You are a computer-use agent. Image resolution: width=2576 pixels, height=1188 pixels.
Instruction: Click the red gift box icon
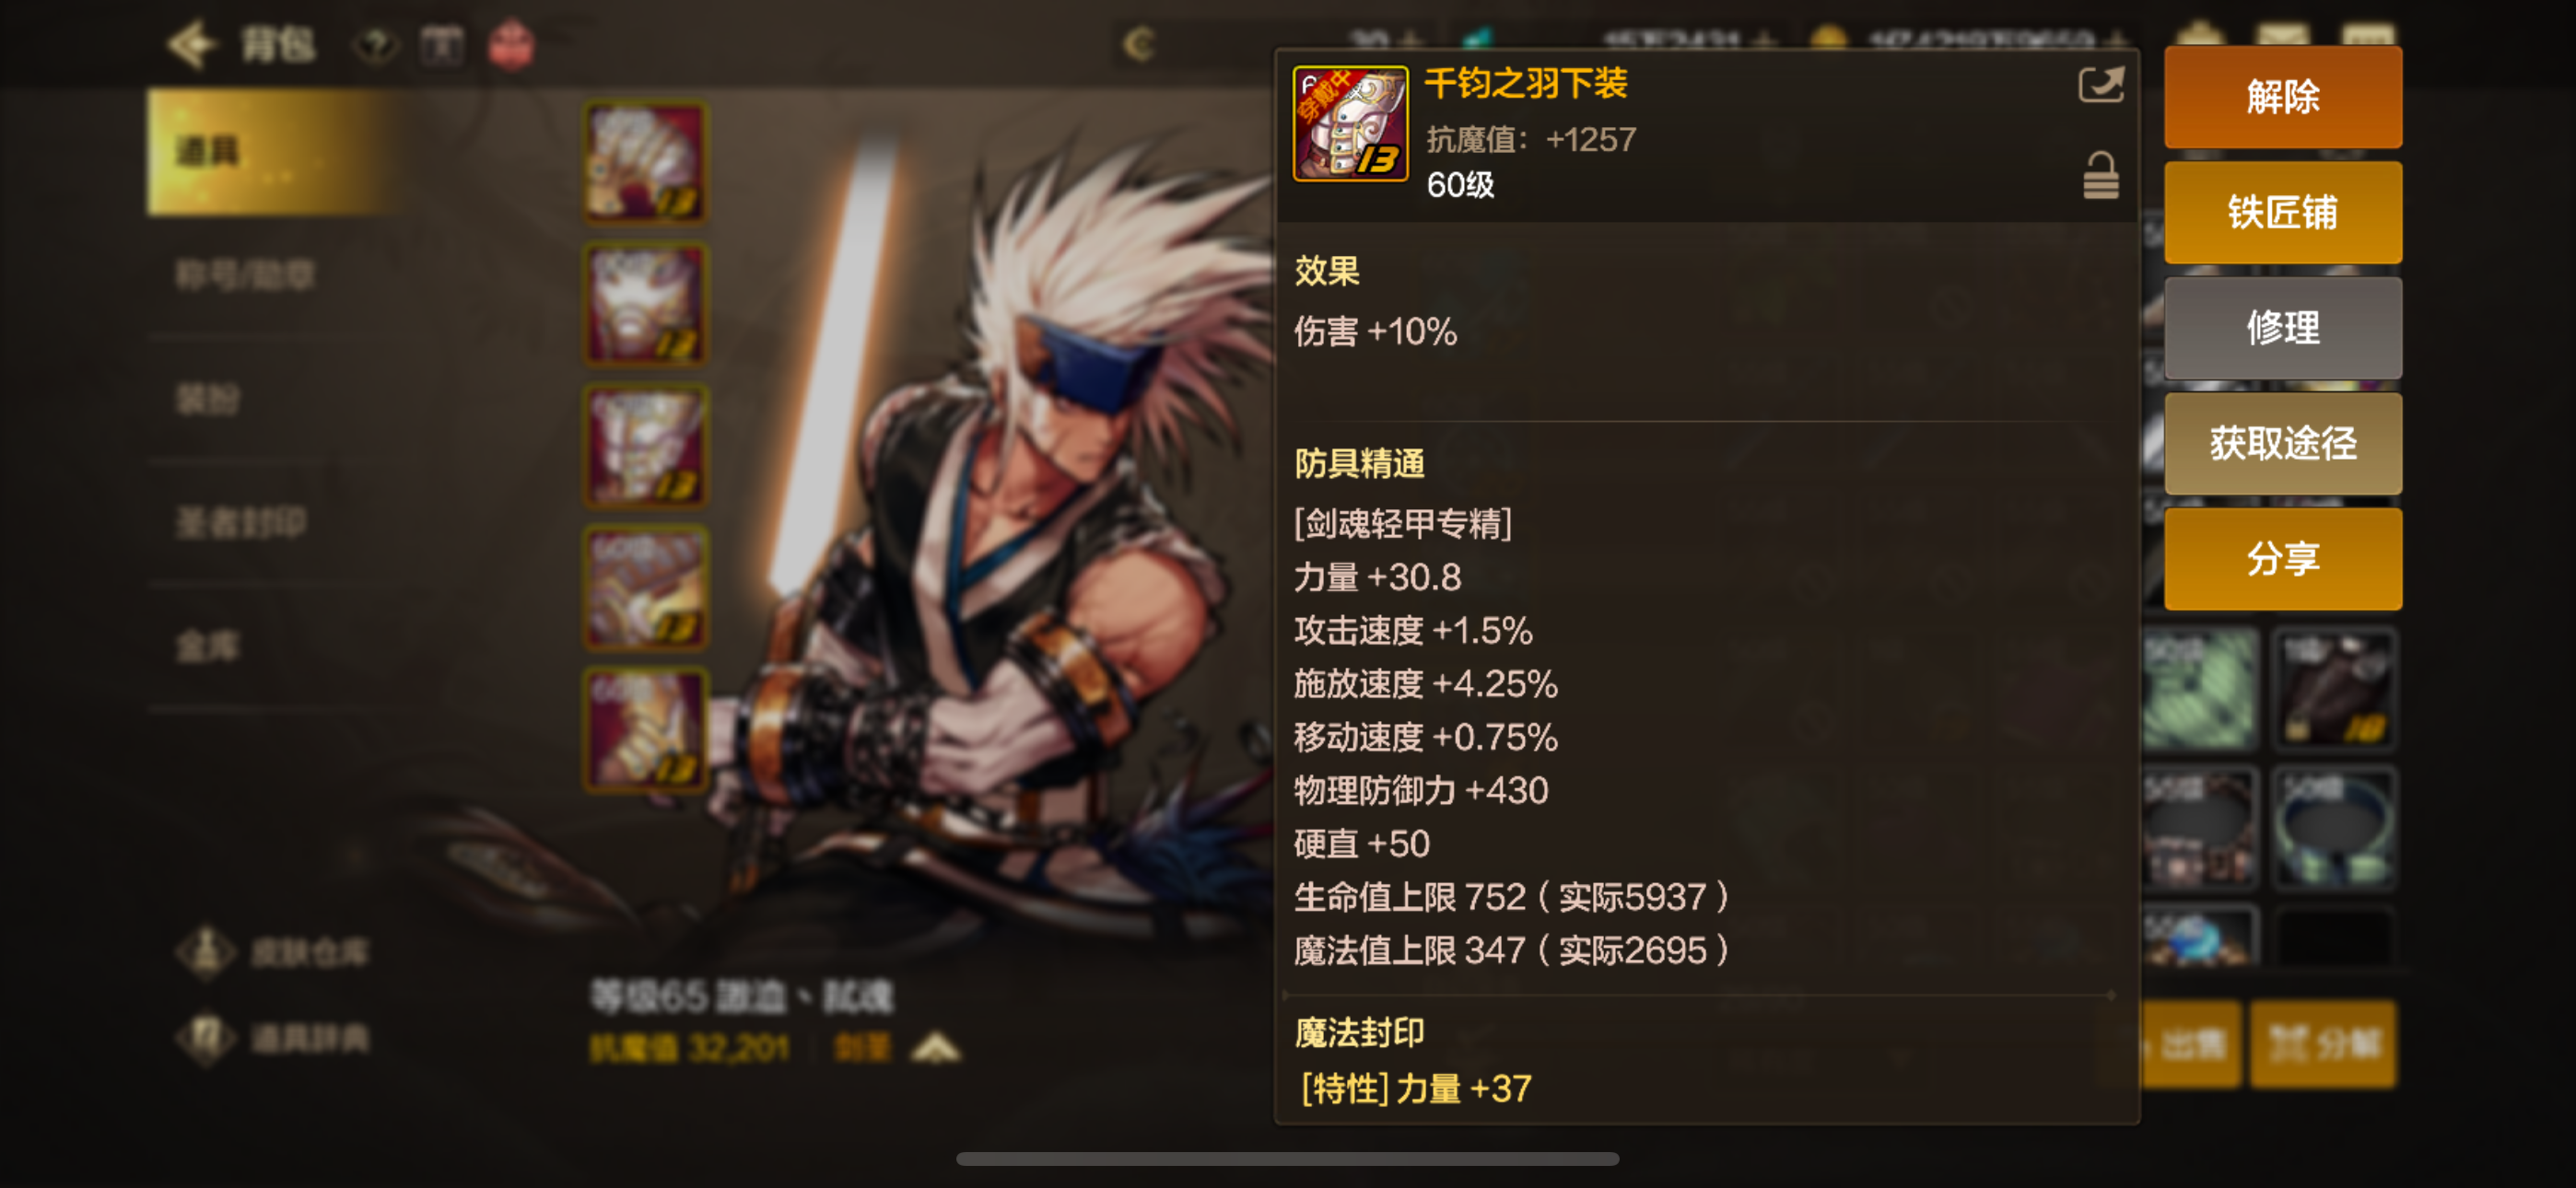point(511,45)
